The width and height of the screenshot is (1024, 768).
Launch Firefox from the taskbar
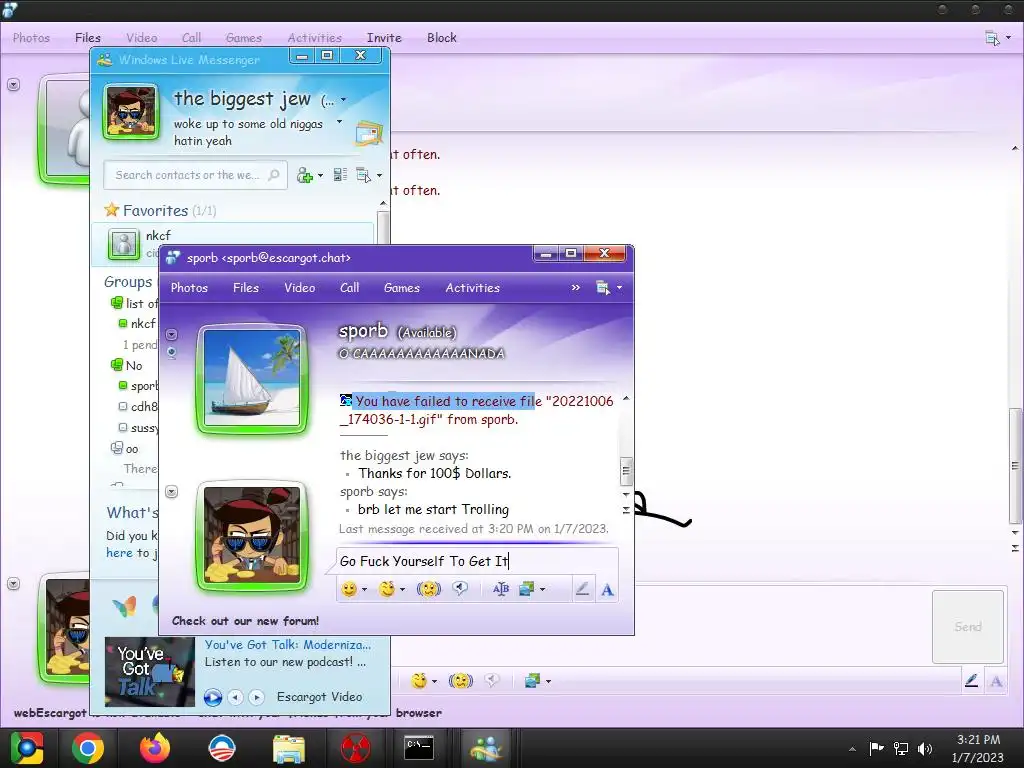tap(155, 748)
